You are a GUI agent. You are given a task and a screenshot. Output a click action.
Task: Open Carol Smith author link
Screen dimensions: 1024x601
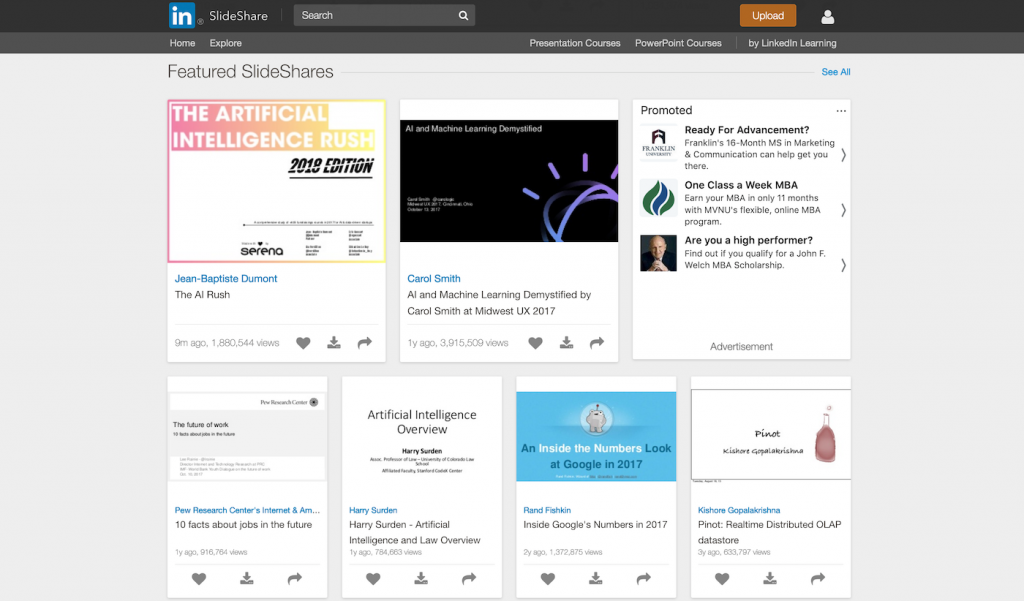(434, 278)
